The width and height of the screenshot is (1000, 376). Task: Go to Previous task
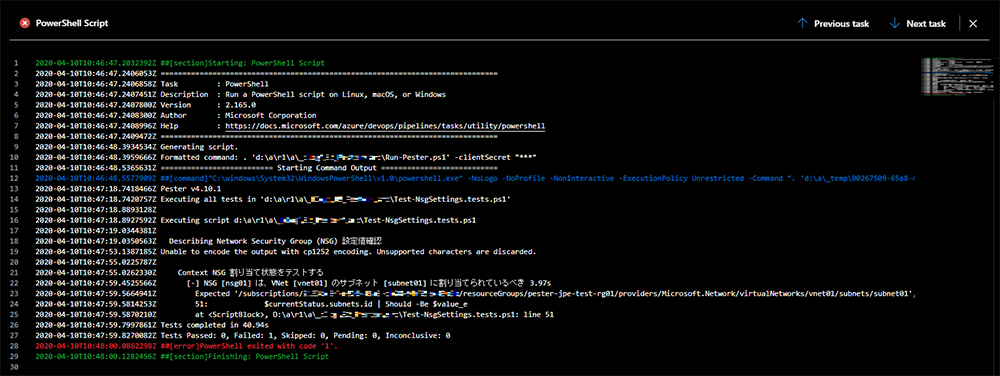[833, 24]
